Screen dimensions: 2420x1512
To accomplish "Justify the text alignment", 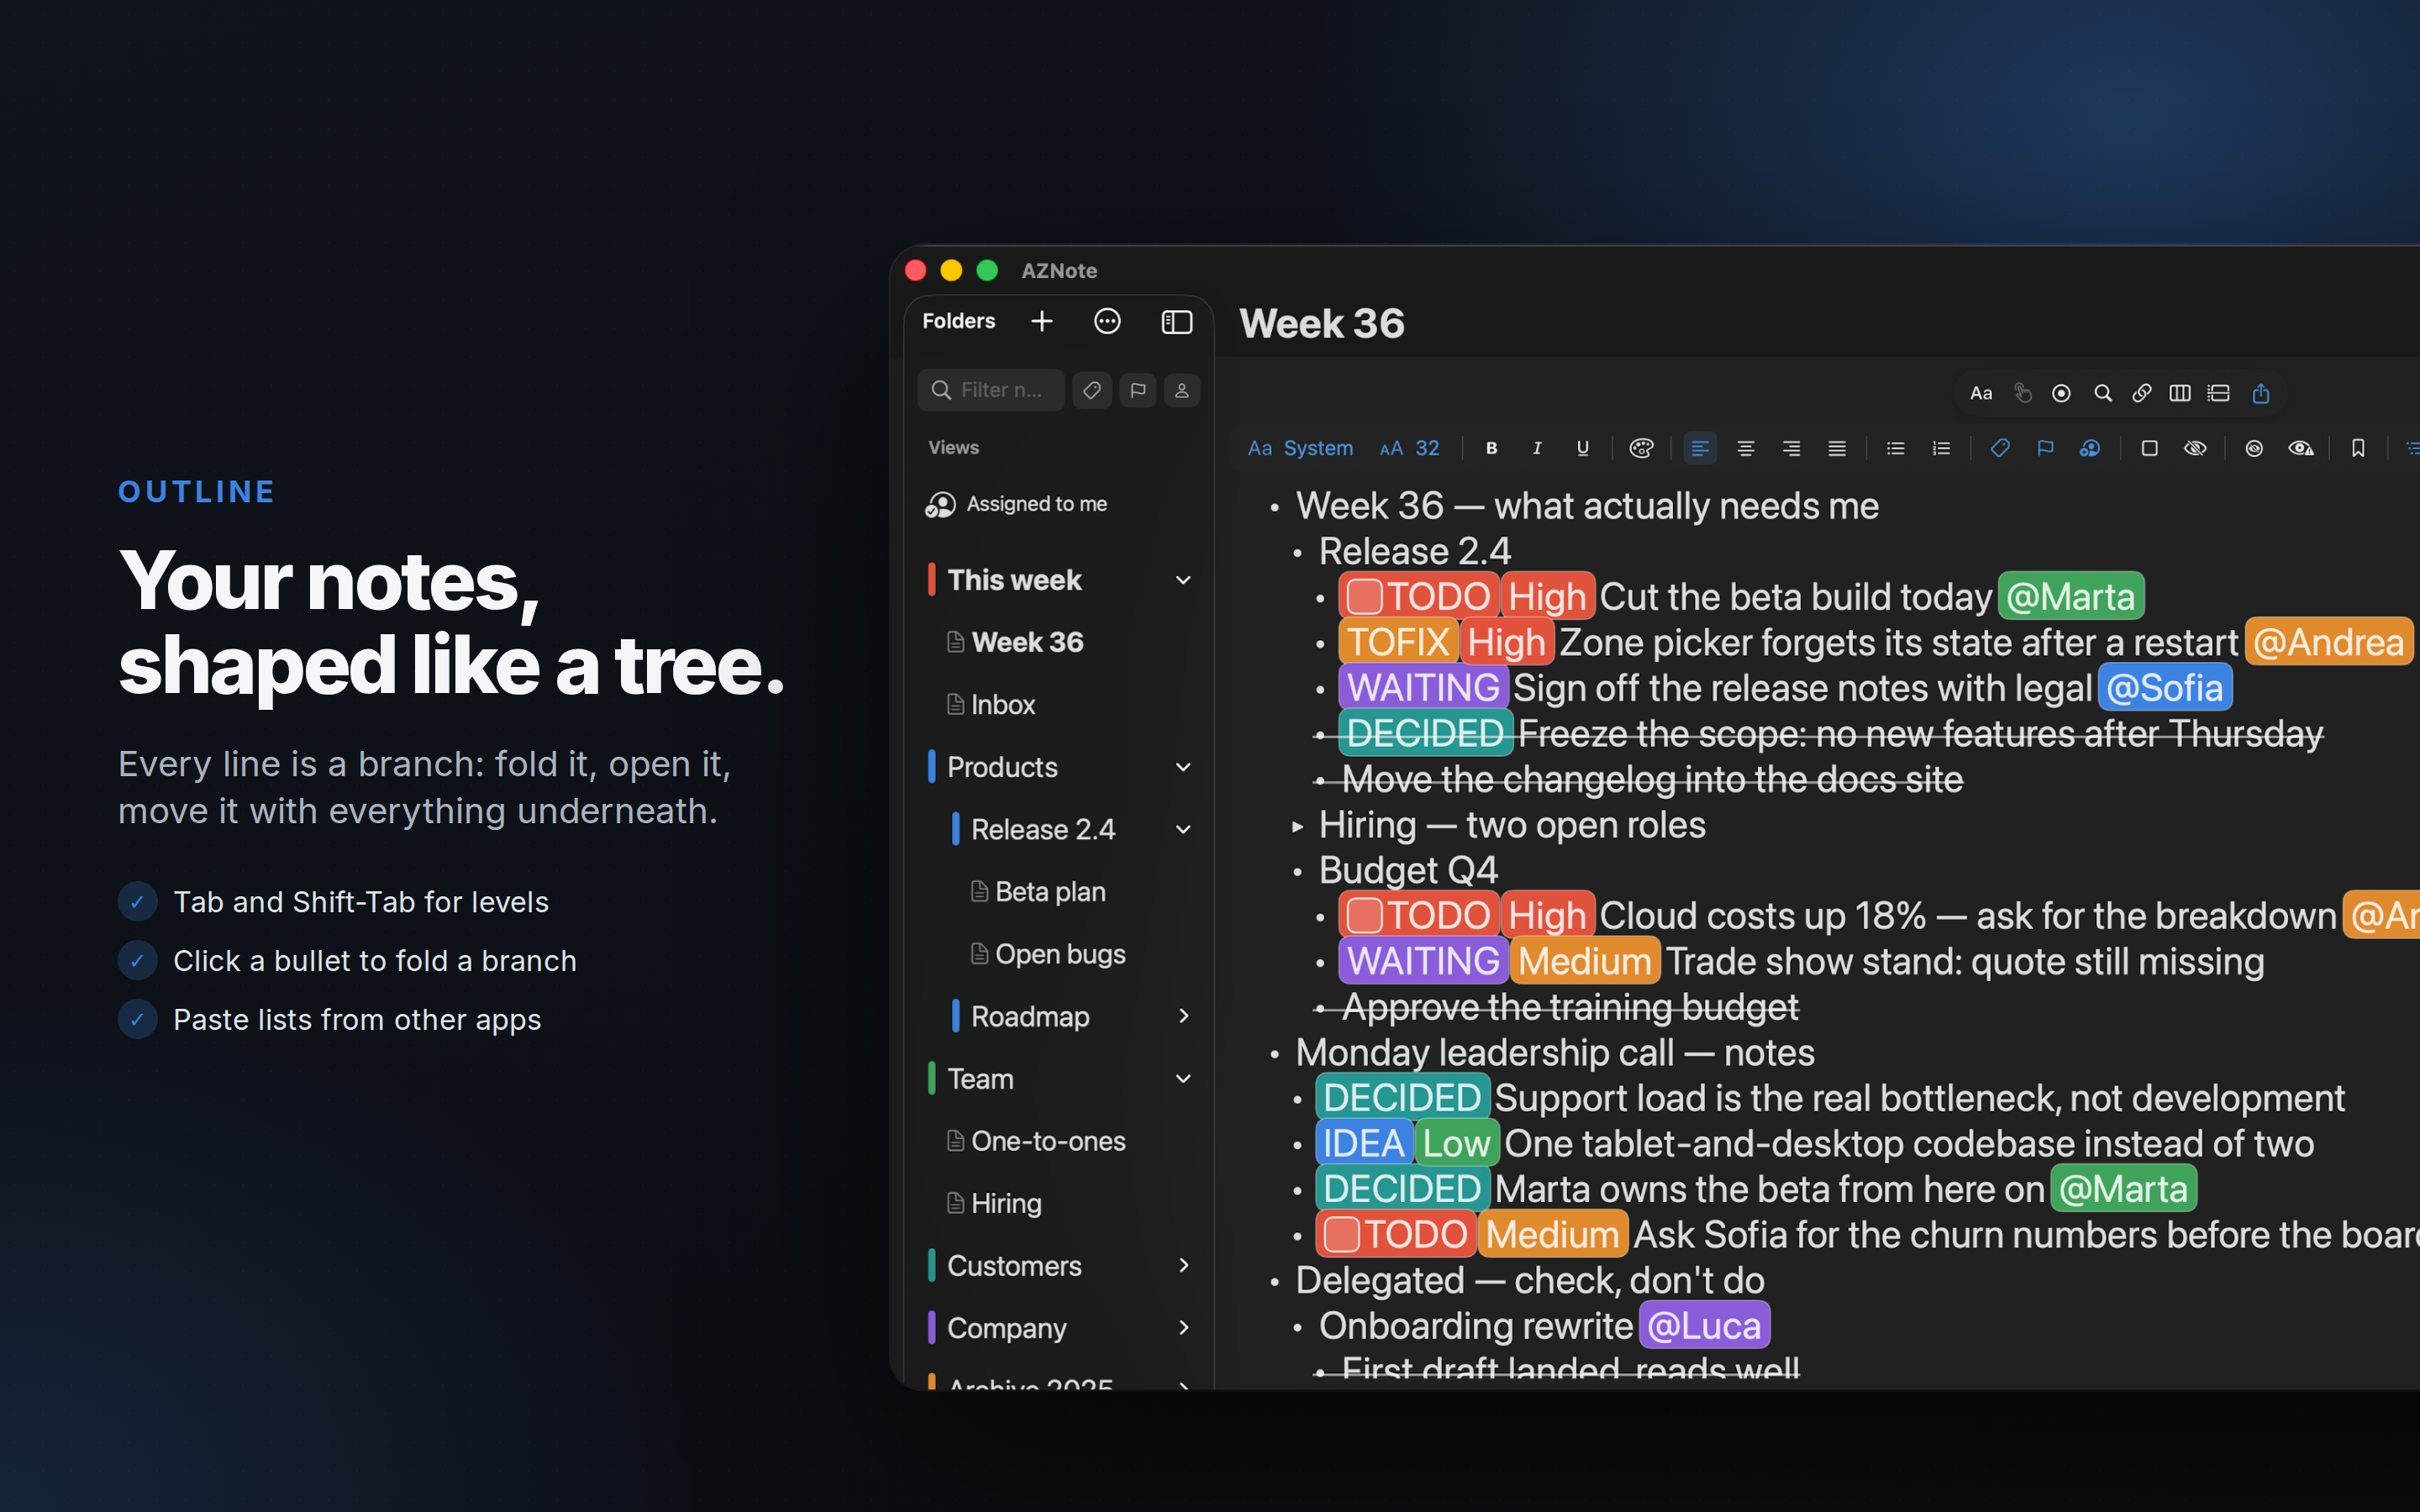I will tap(1837, 448).
